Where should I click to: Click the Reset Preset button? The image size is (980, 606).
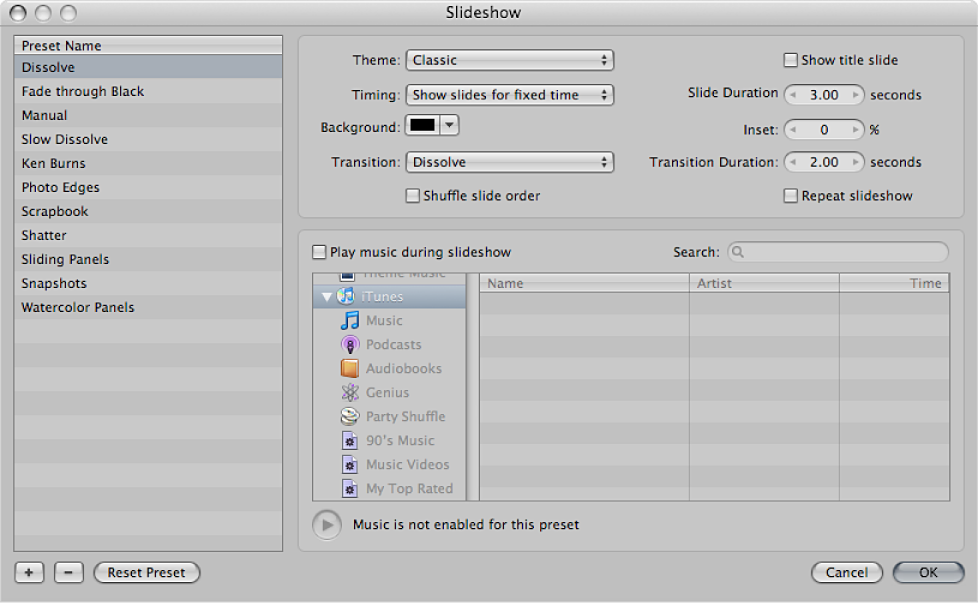146,572
